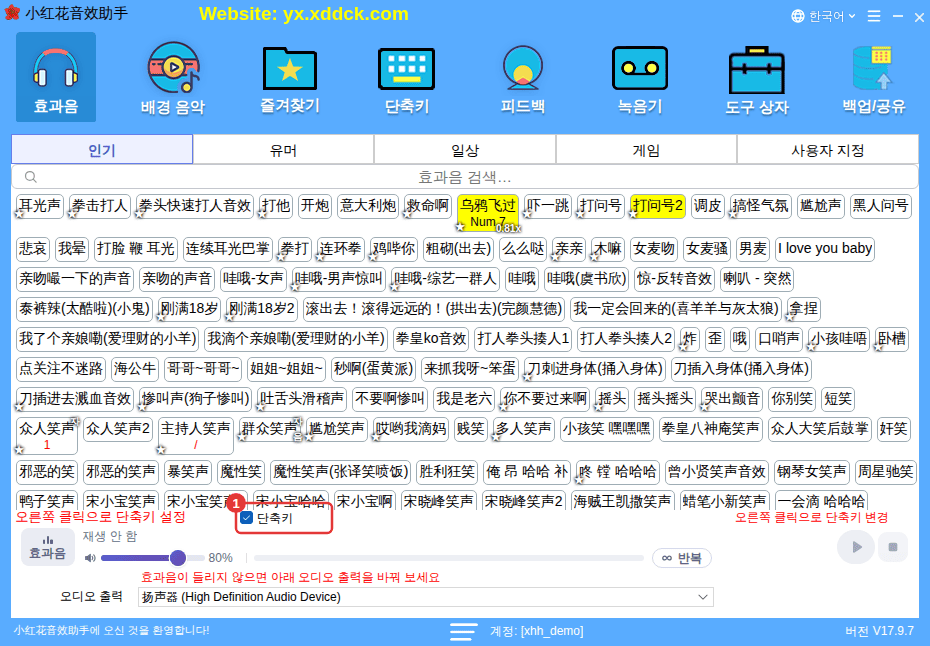Click the playback progress bar

coord(448,558)
